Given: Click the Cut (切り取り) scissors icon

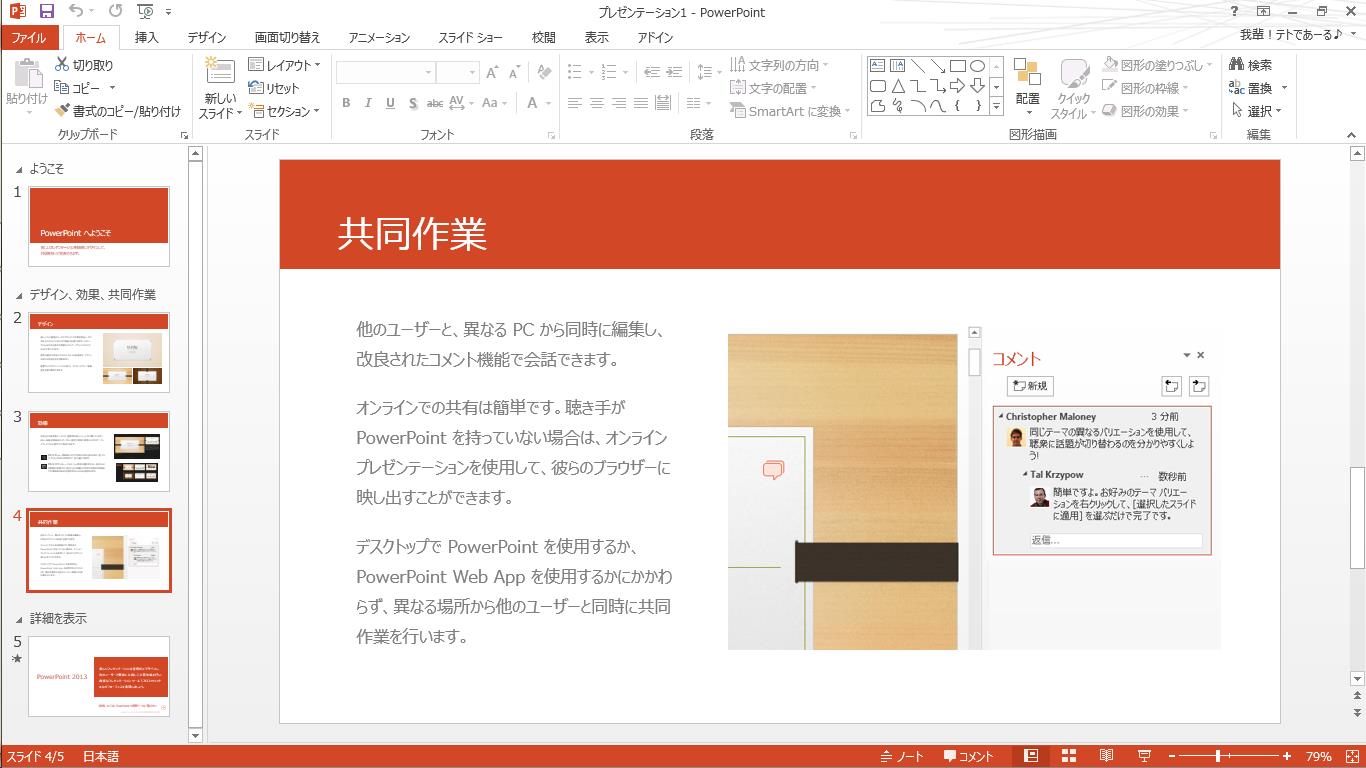Looking at the screenshot, I should 62,65.
